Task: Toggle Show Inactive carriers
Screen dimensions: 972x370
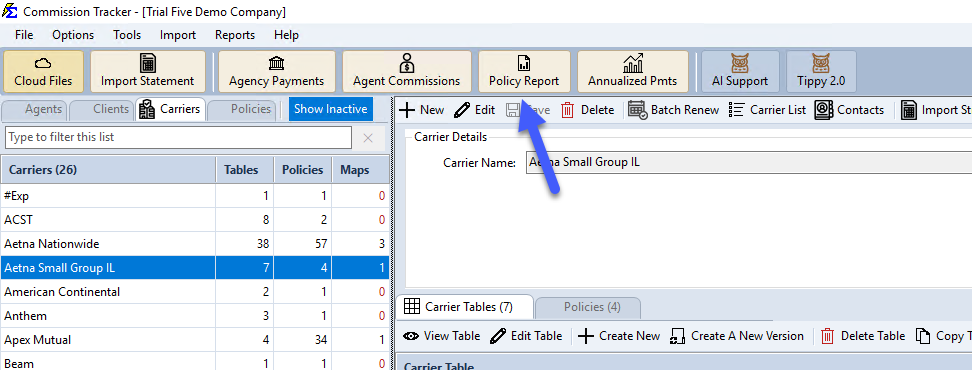Action: (330, 110)
